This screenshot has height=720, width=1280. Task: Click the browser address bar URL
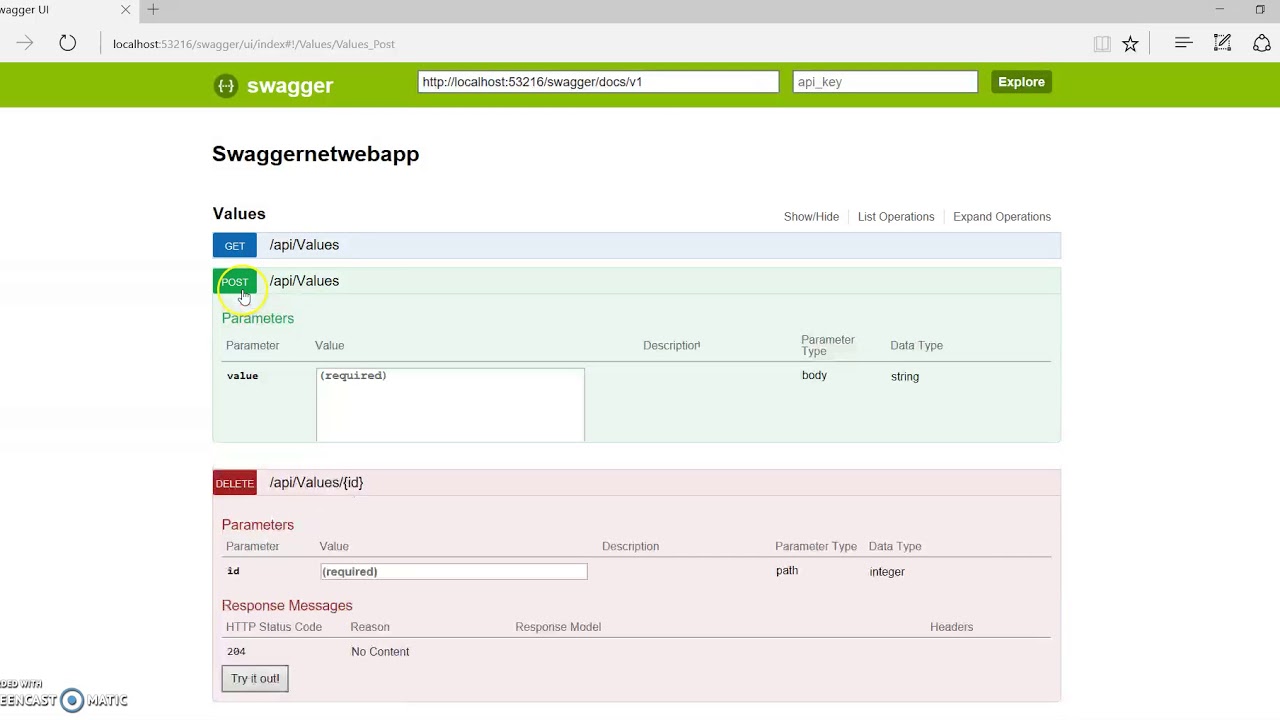[x=254, y=44]
